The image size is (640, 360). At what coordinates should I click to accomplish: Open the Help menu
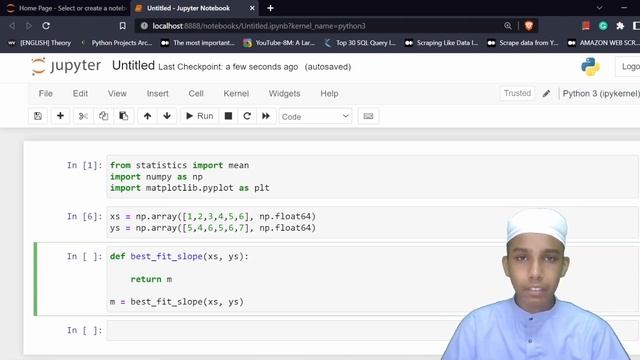tap(329, 93)
